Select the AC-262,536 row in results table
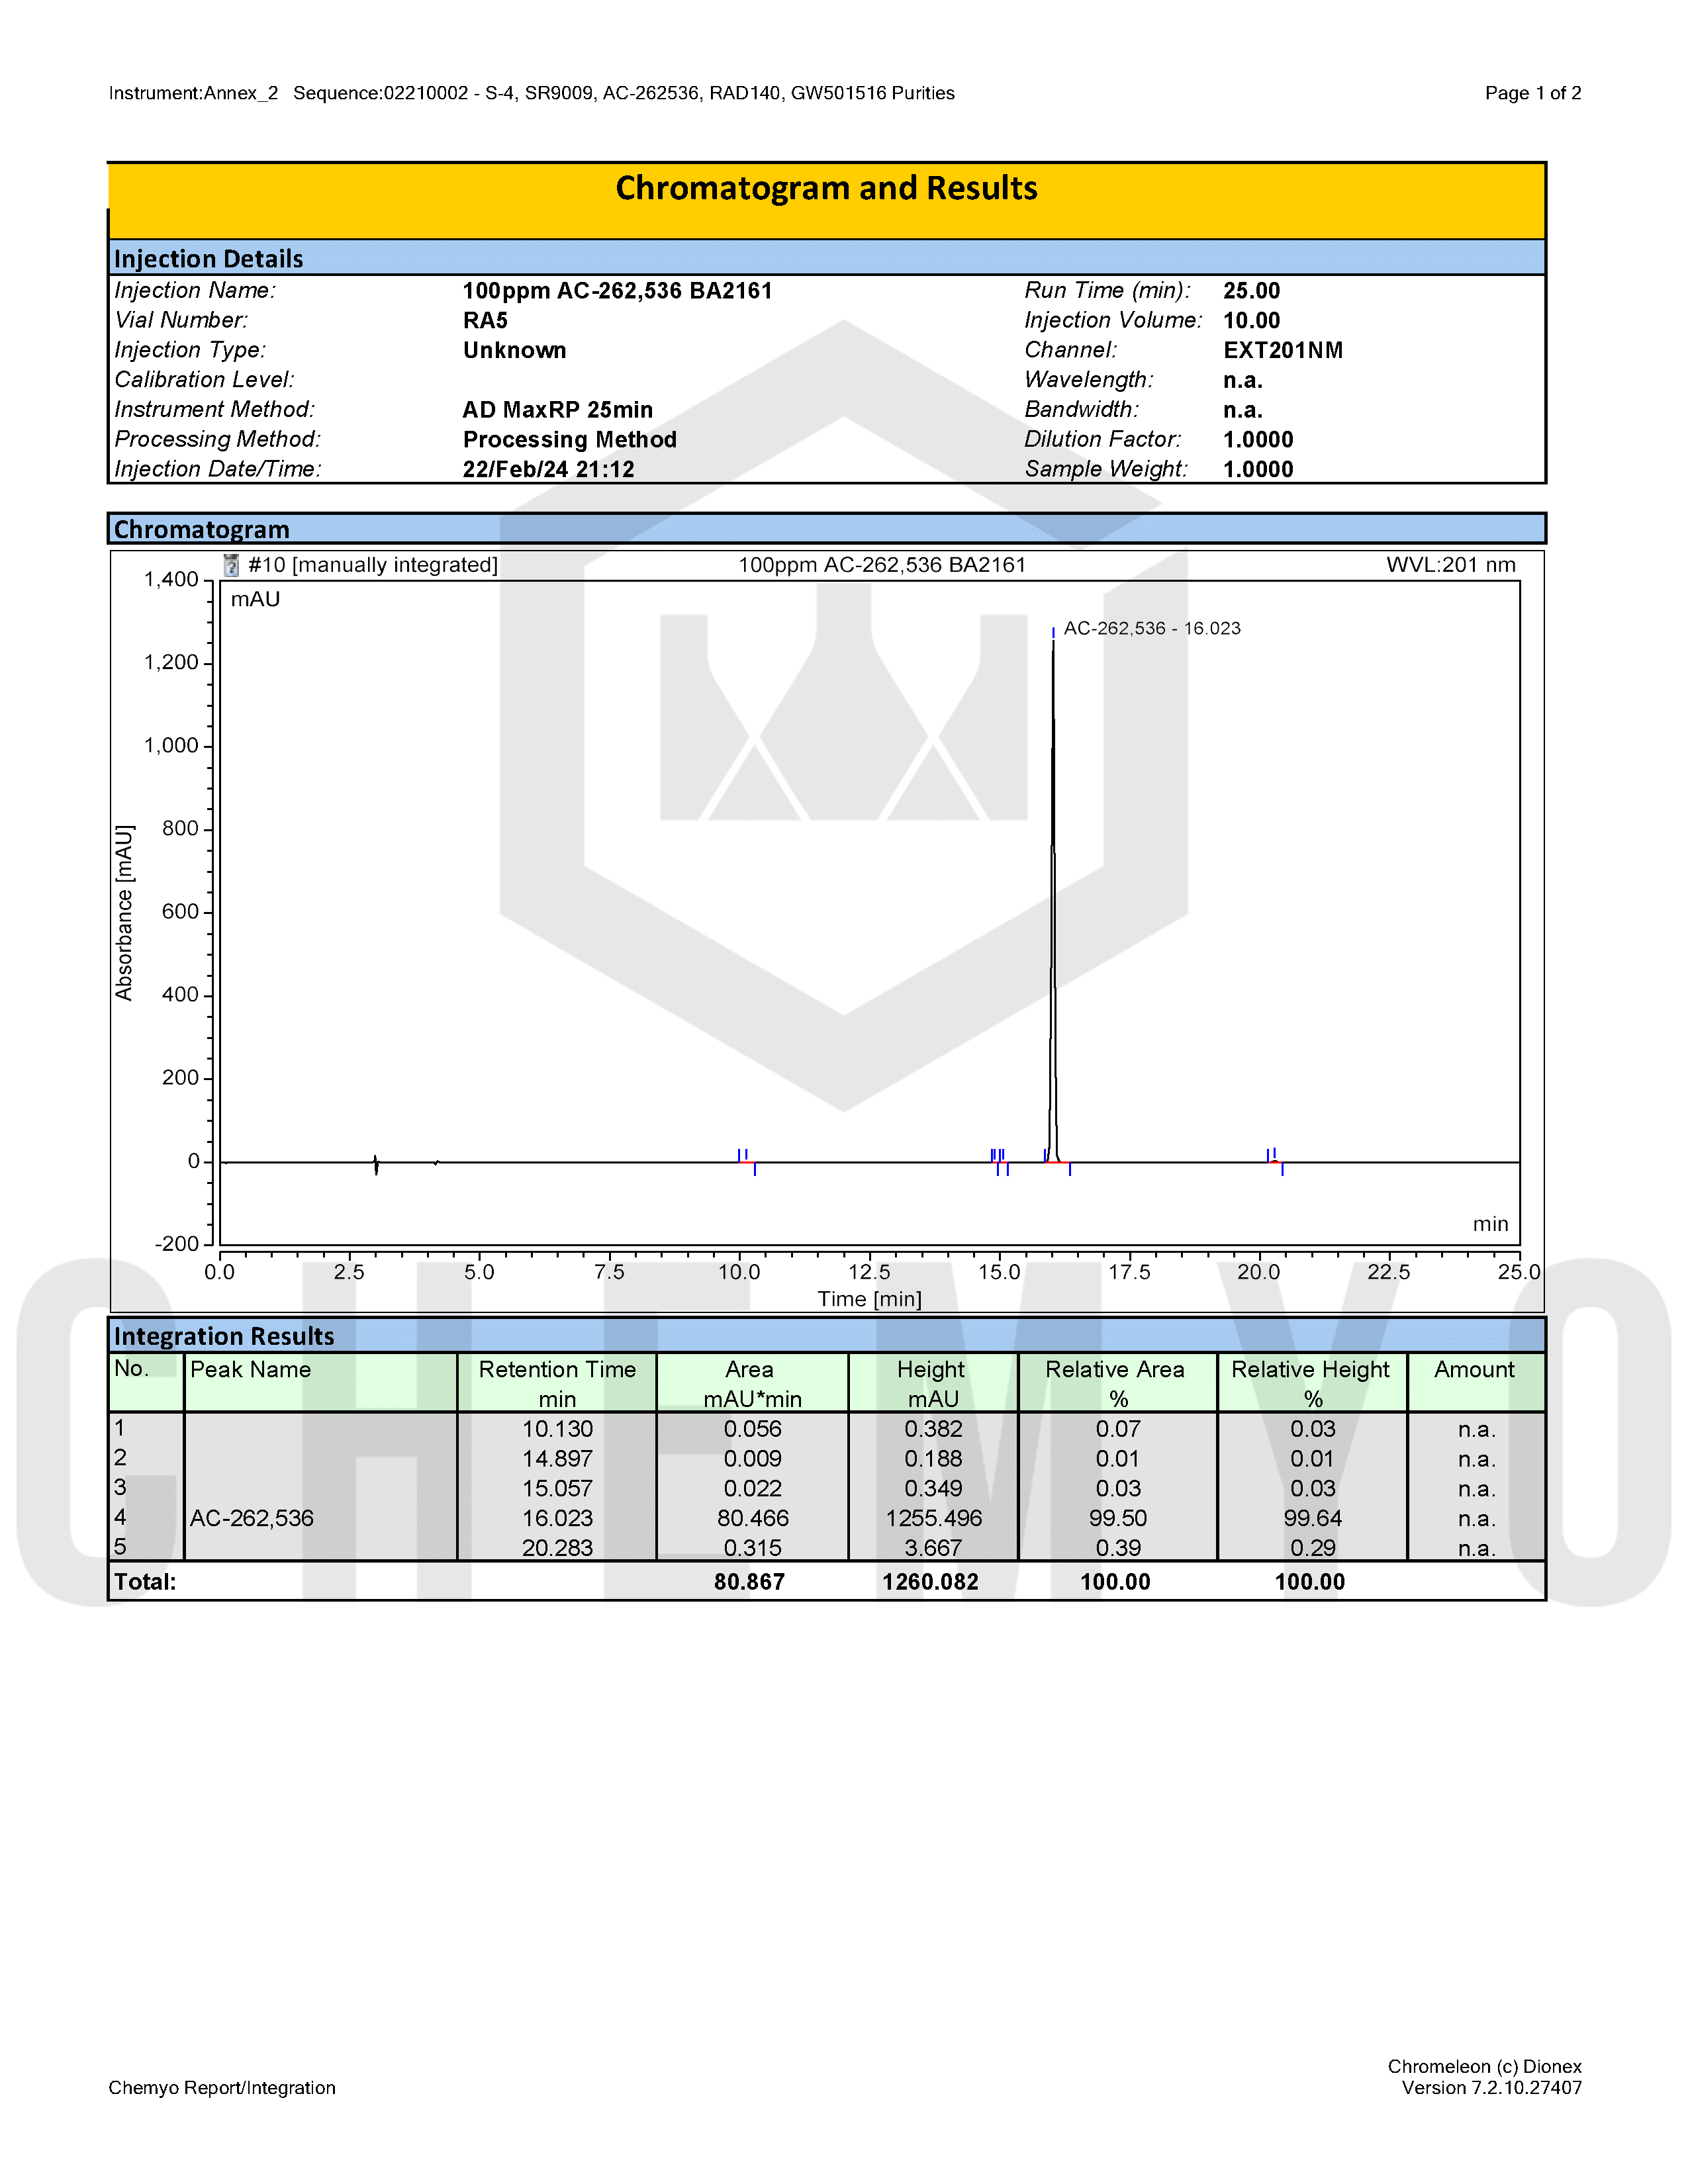The height and width of the screenshot is (2184, 1688). click(826, 1518)
